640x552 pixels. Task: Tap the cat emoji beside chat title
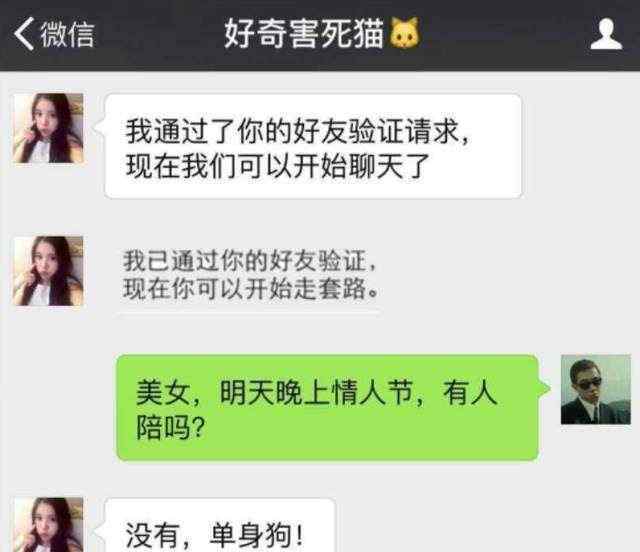(x=404, y=33)
